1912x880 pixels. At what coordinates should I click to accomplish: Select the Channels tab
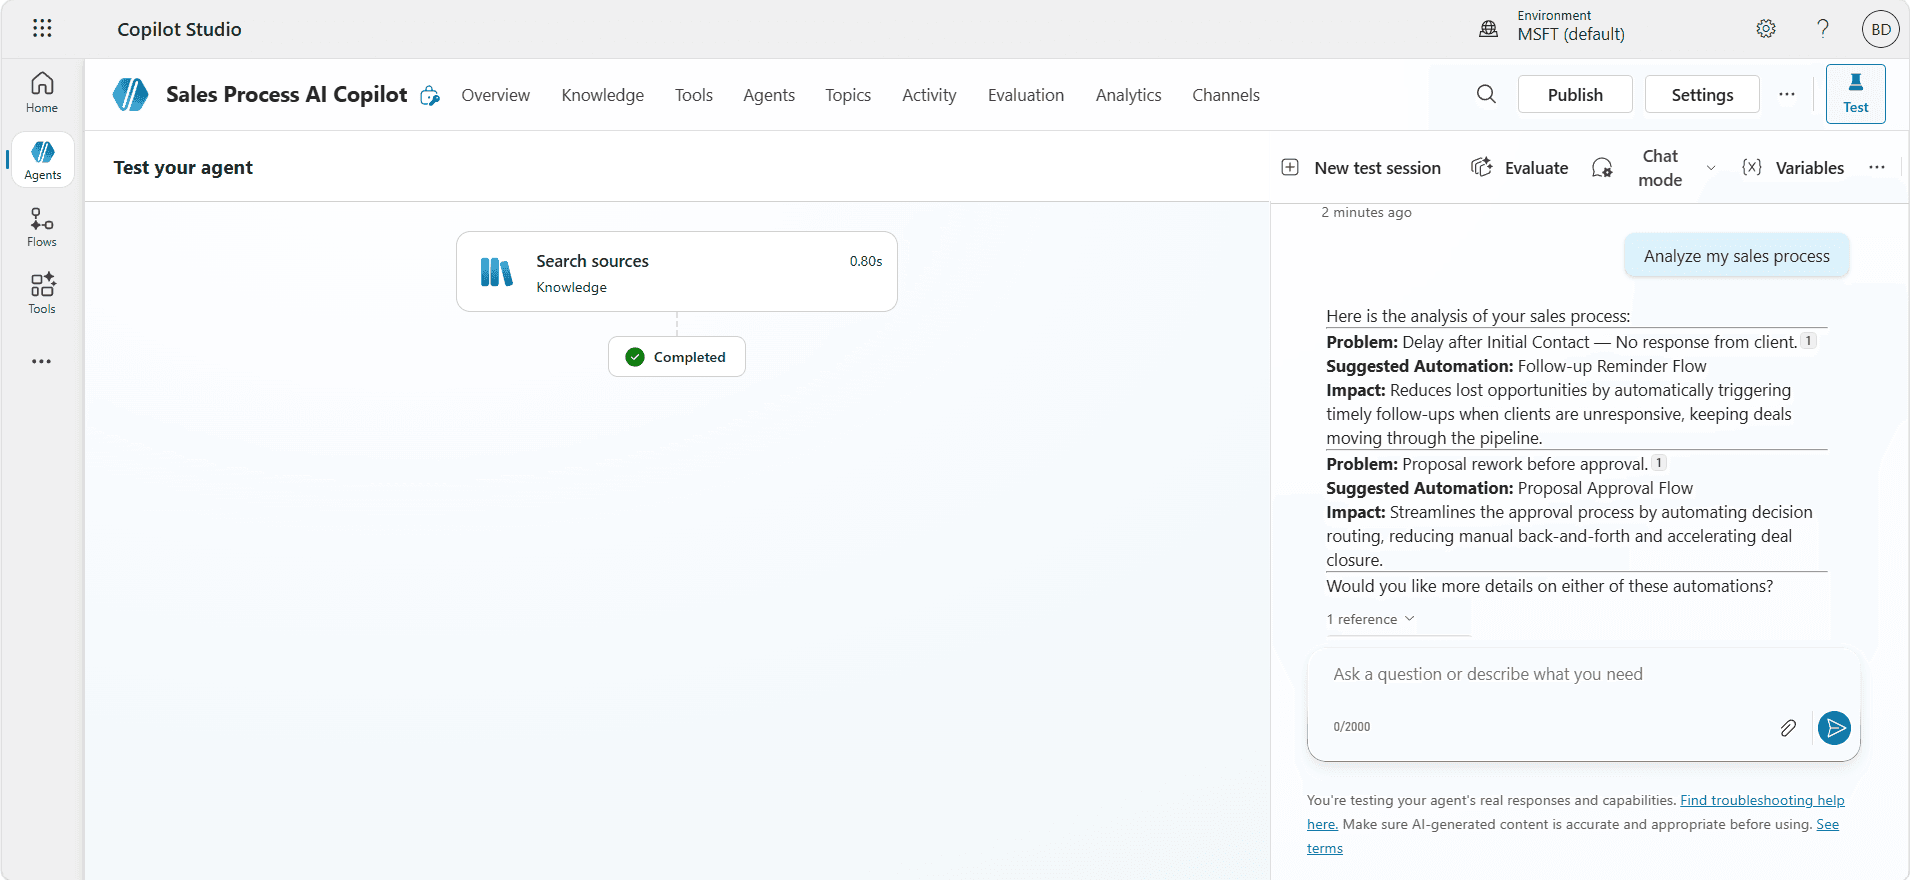point(1226,95)
